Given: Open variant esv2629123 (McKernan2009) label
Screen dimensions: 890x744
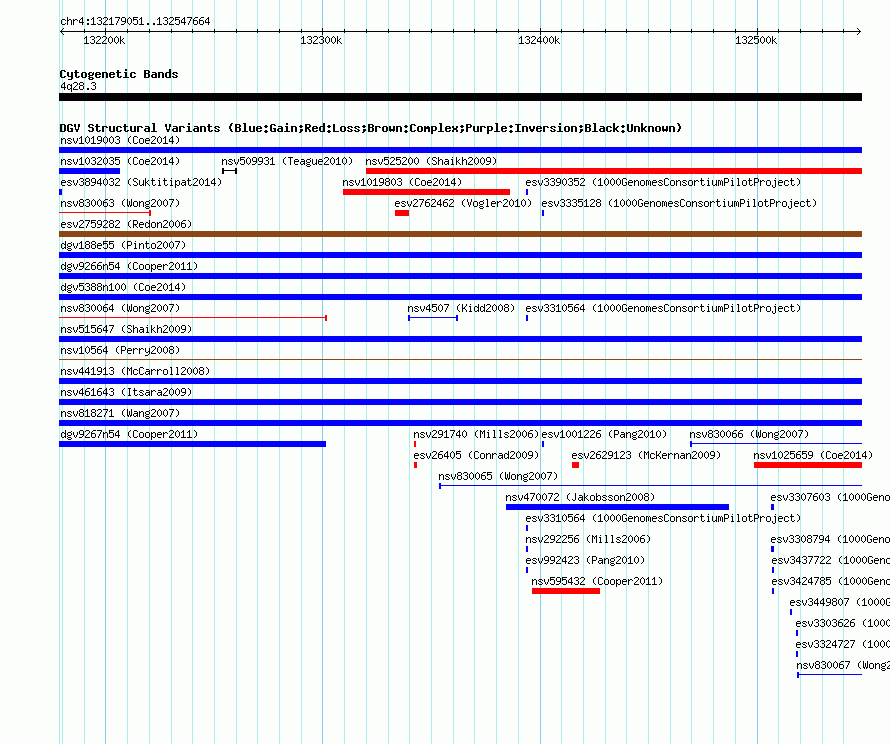Looking at the screenshot, I should [x=646, y=455].
